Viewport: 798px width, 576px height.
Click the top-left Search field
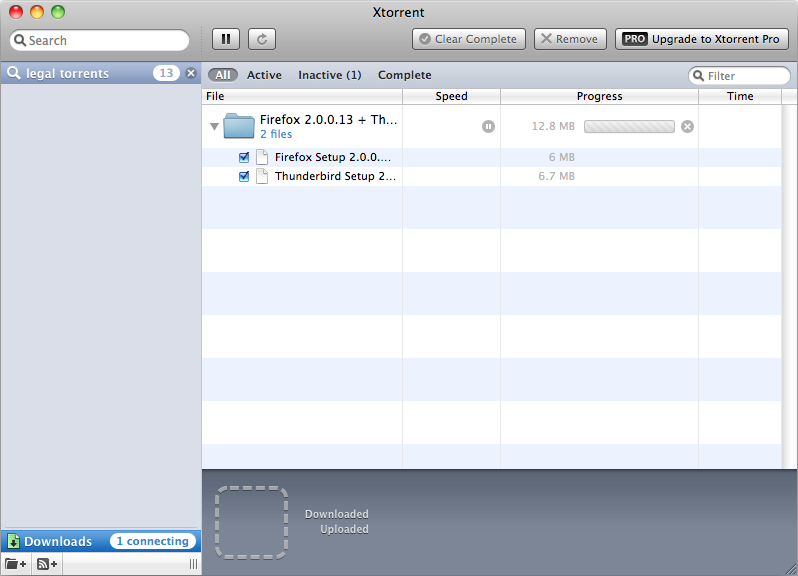click(x=99, y=40)
